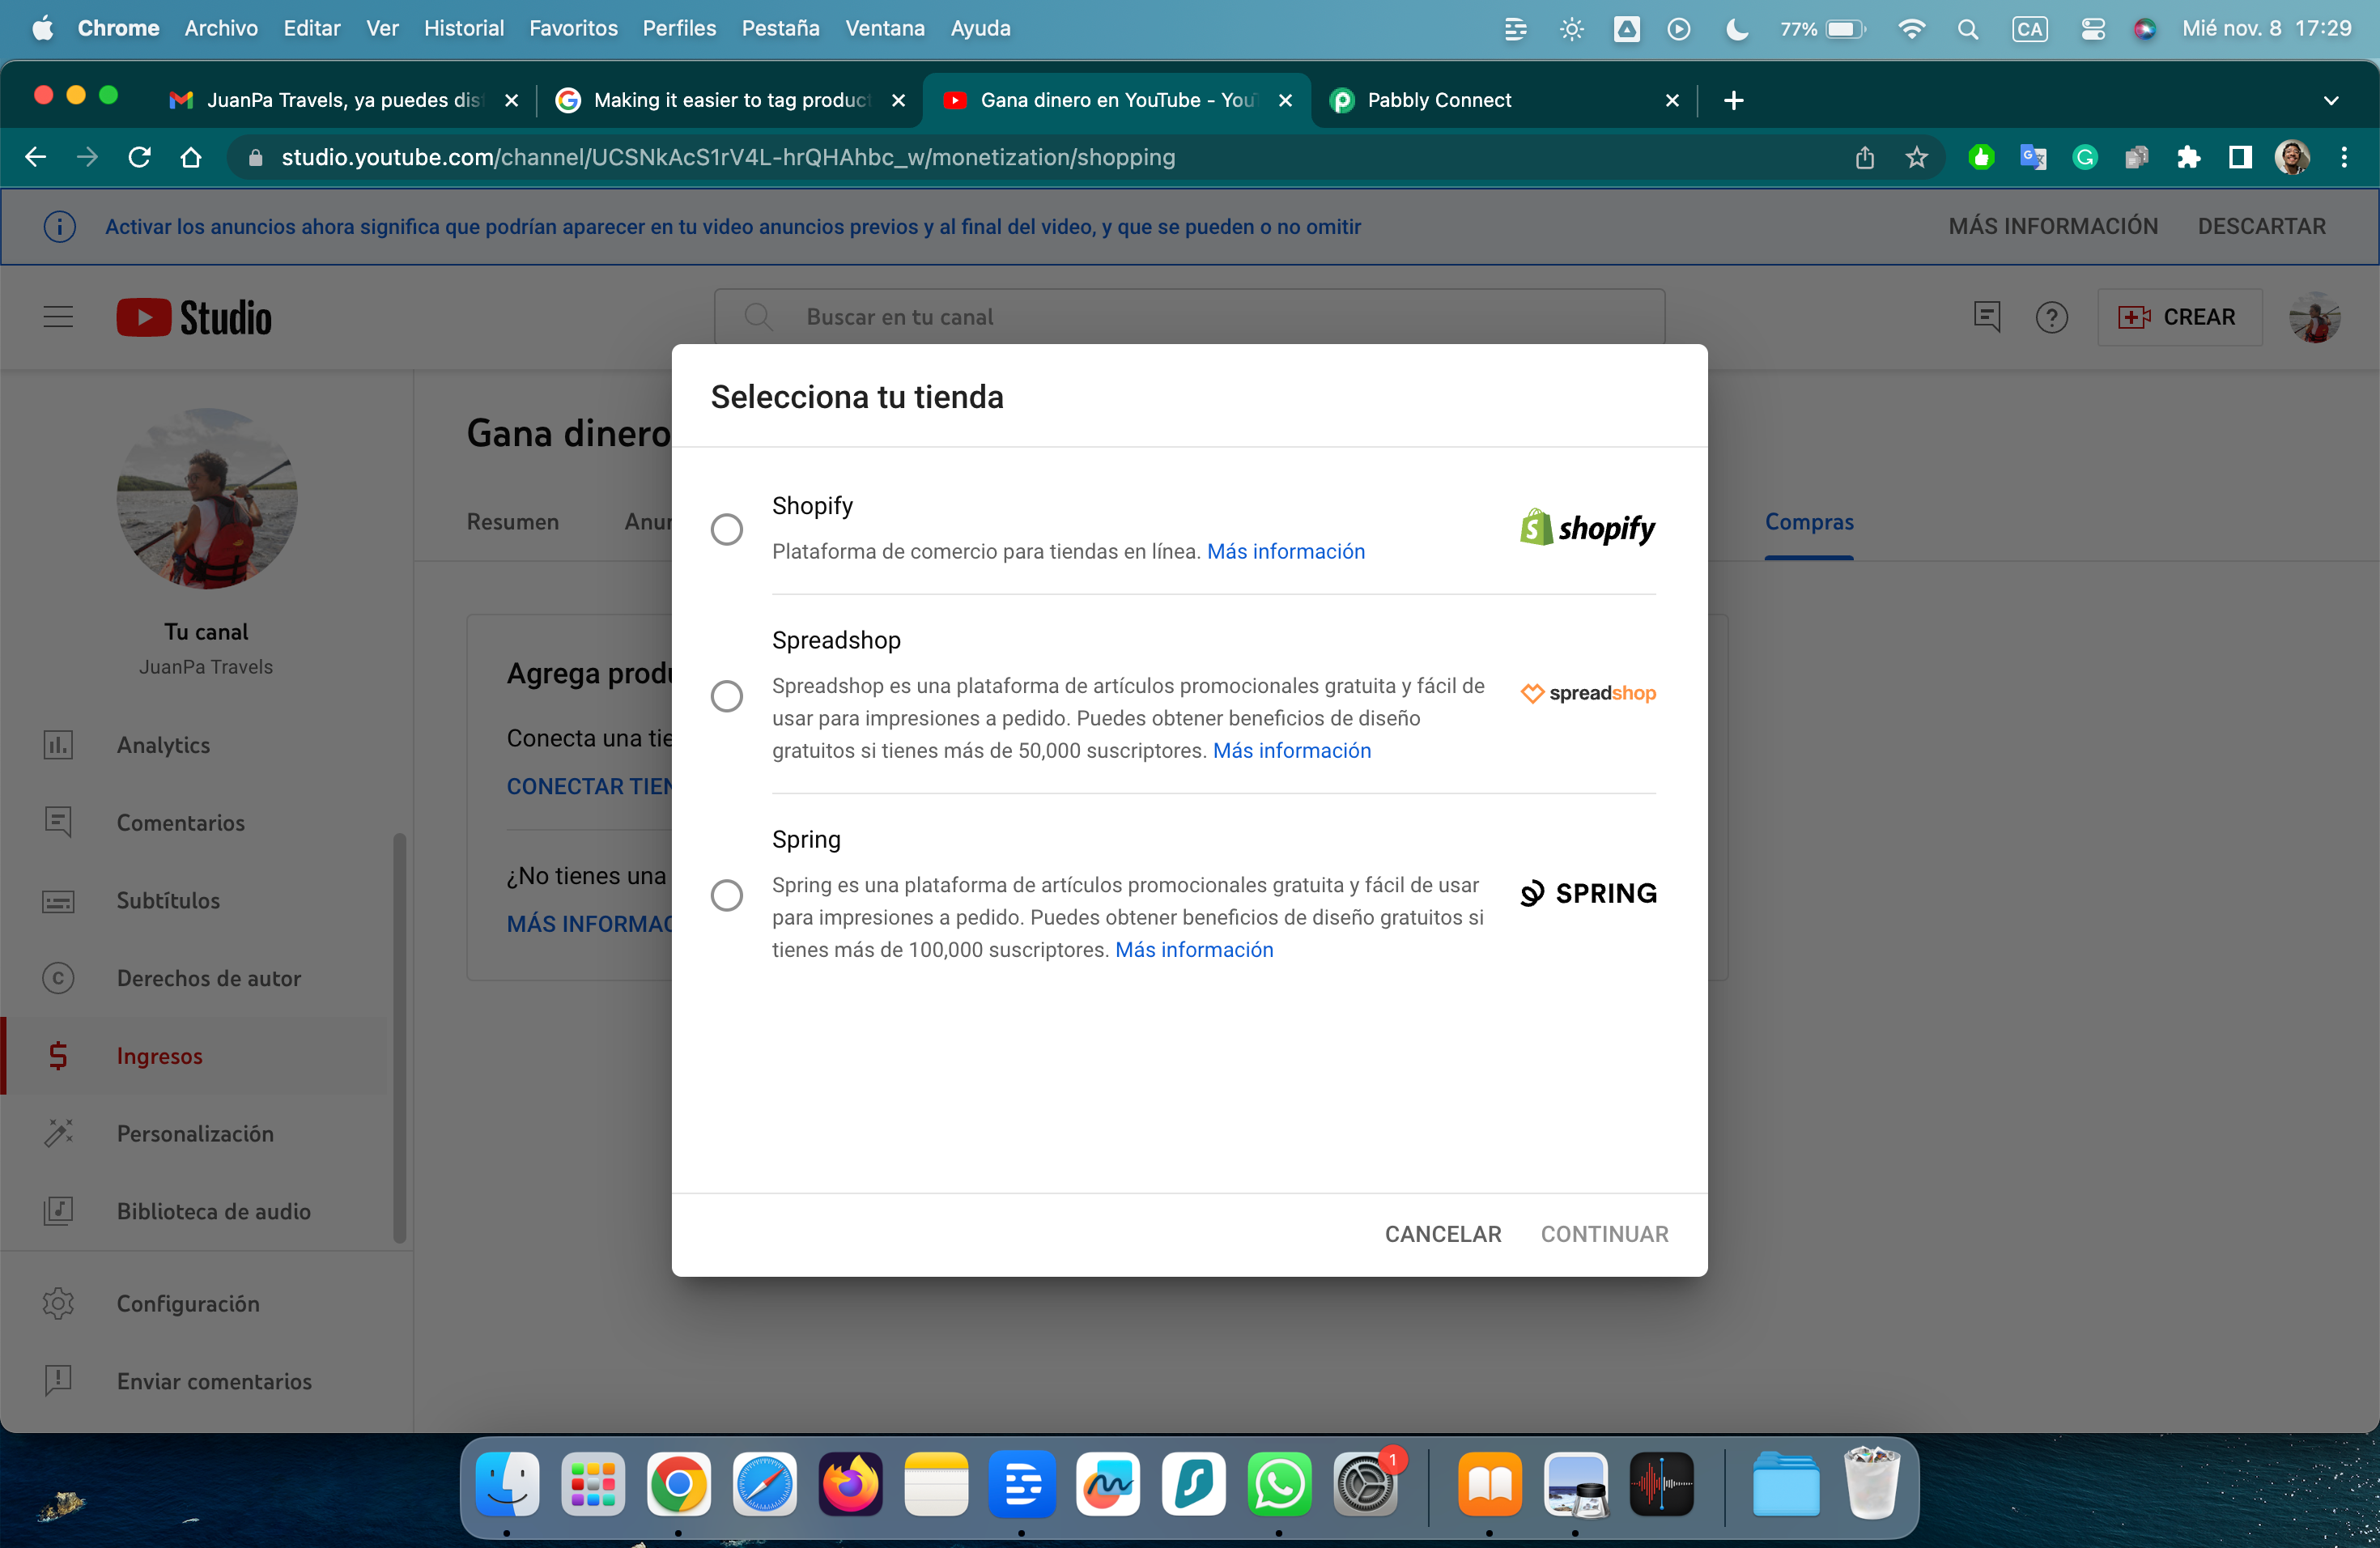Click CONTINUAR in the store dialog
Image resolution: width=2380 pixels, height=1548 pixels.
[x=1604, y=1234]
